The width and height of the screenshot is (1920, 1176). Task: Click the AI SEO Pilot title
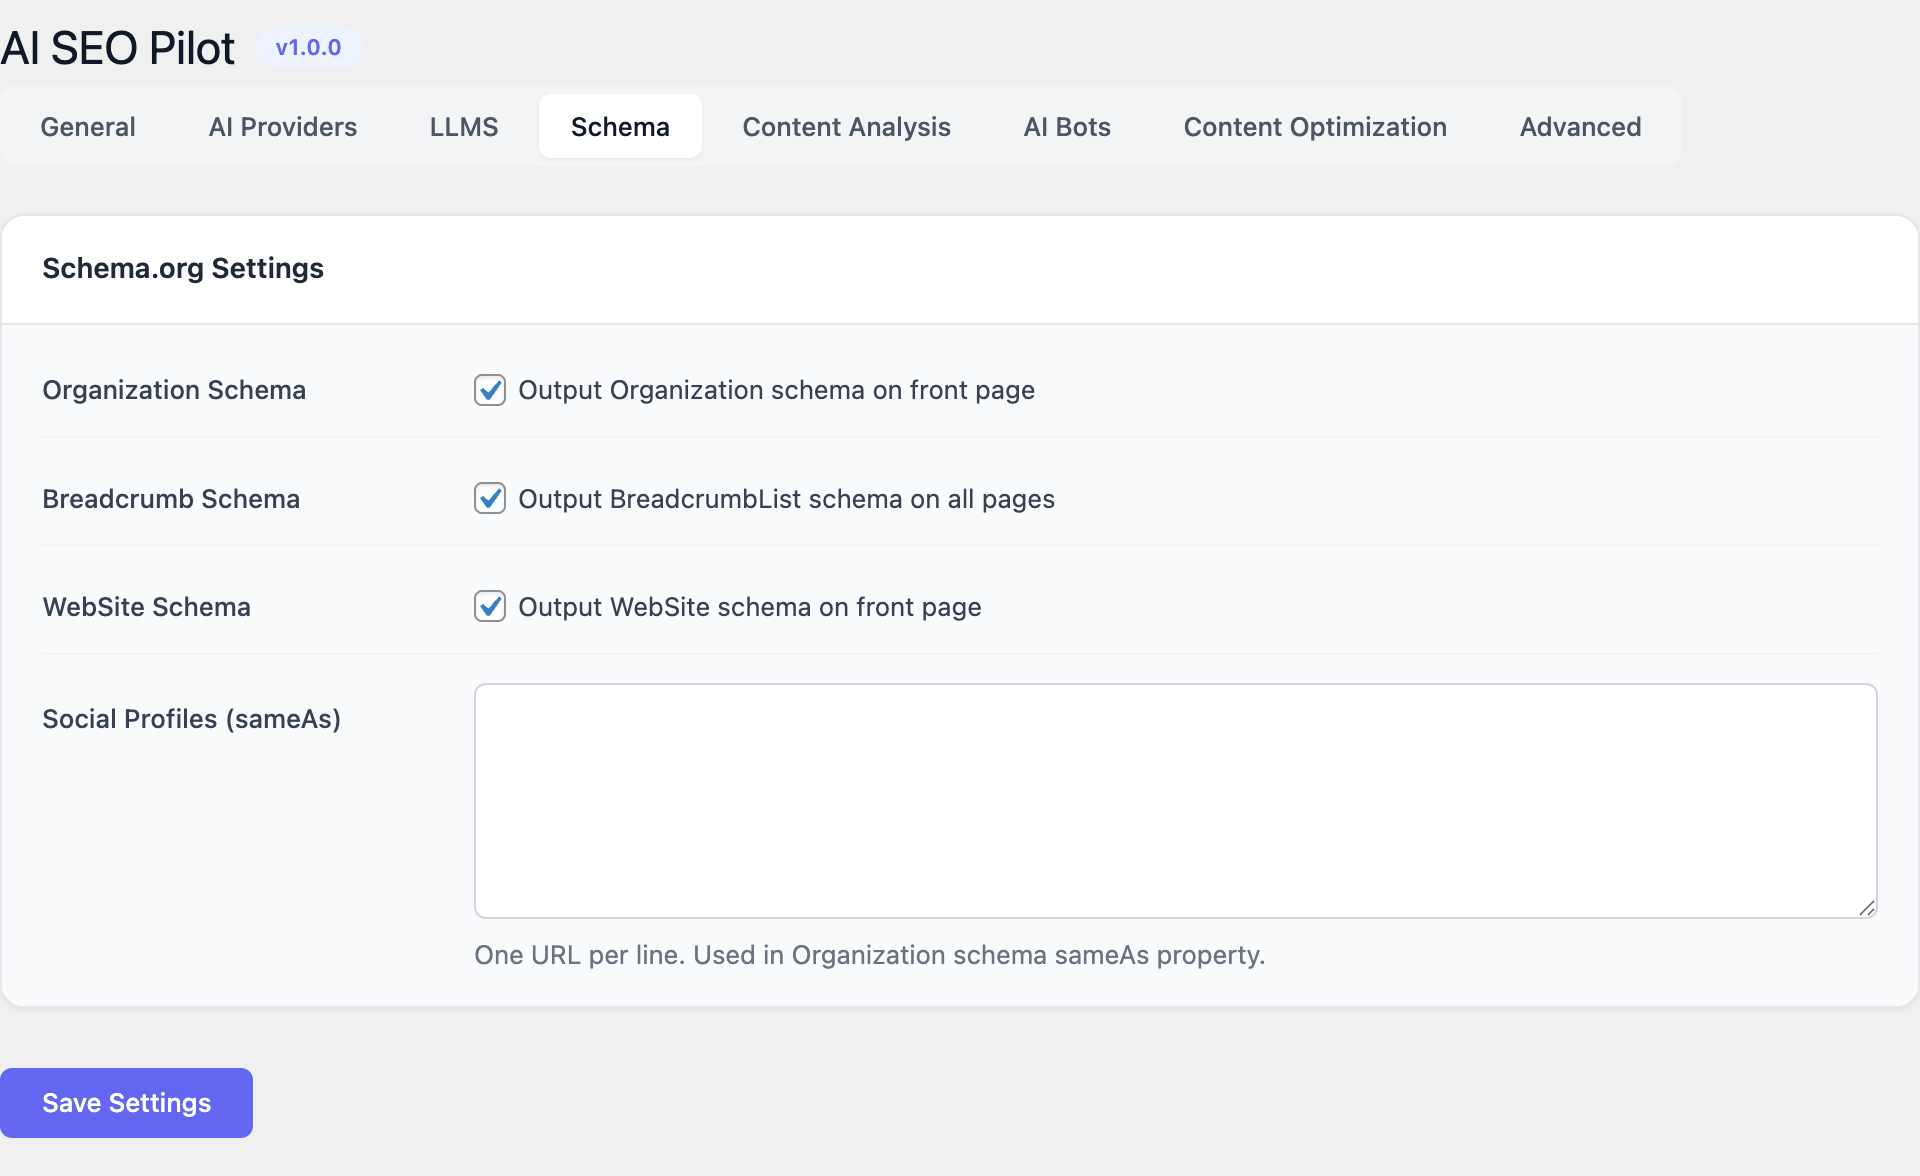118,48
